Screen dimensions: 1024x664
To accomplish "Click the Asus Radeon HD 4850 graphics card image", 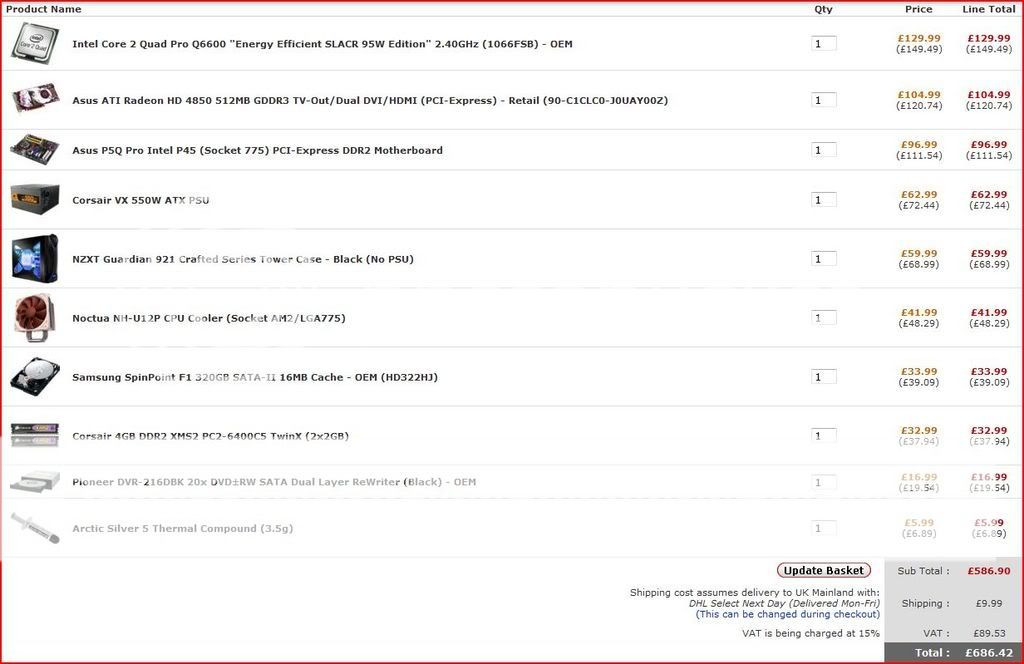I will 35,98.
